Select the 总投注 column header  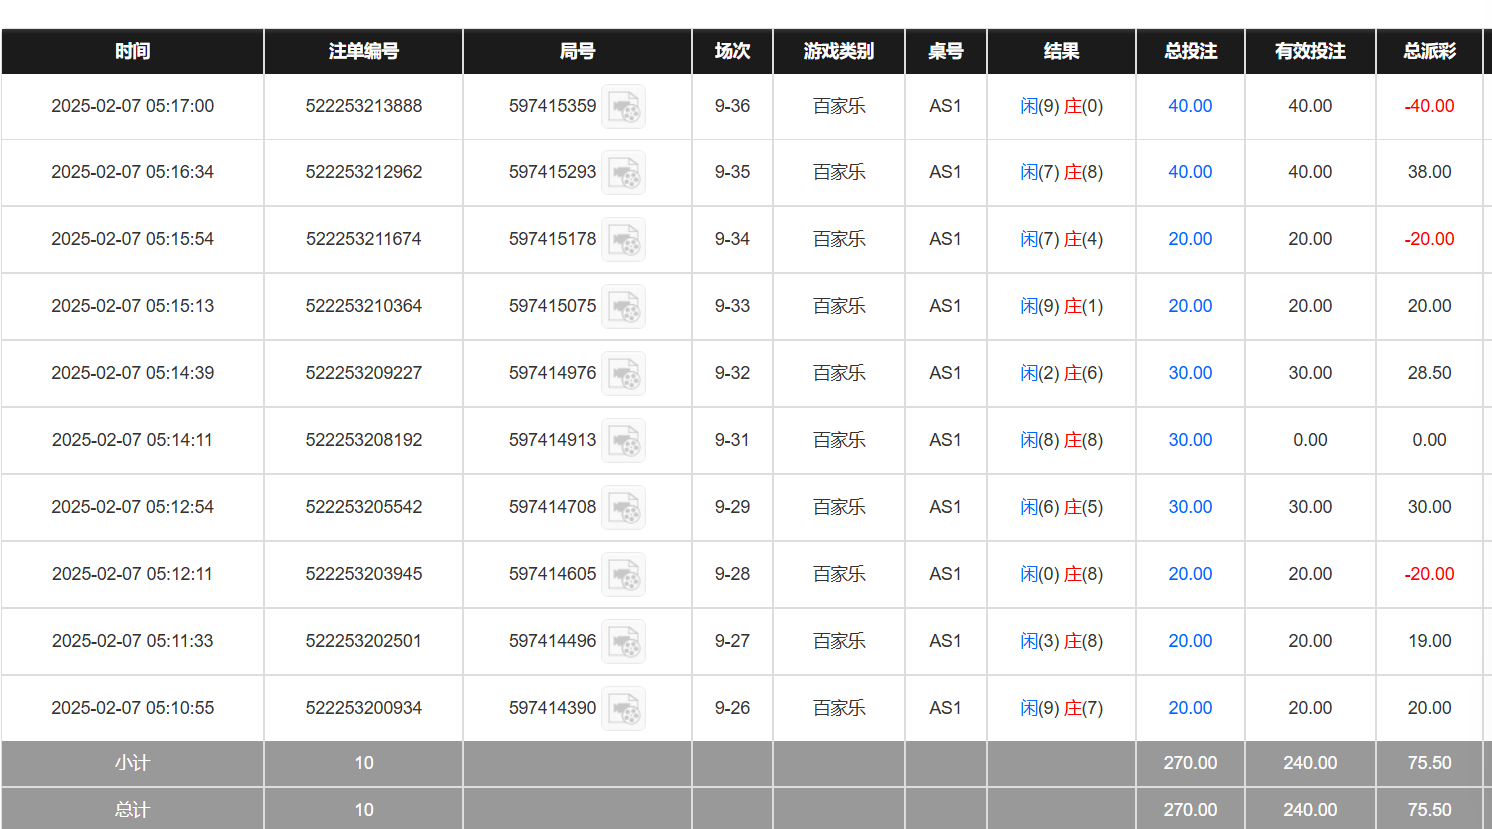pyautogui.click(x=1189, y=51)
